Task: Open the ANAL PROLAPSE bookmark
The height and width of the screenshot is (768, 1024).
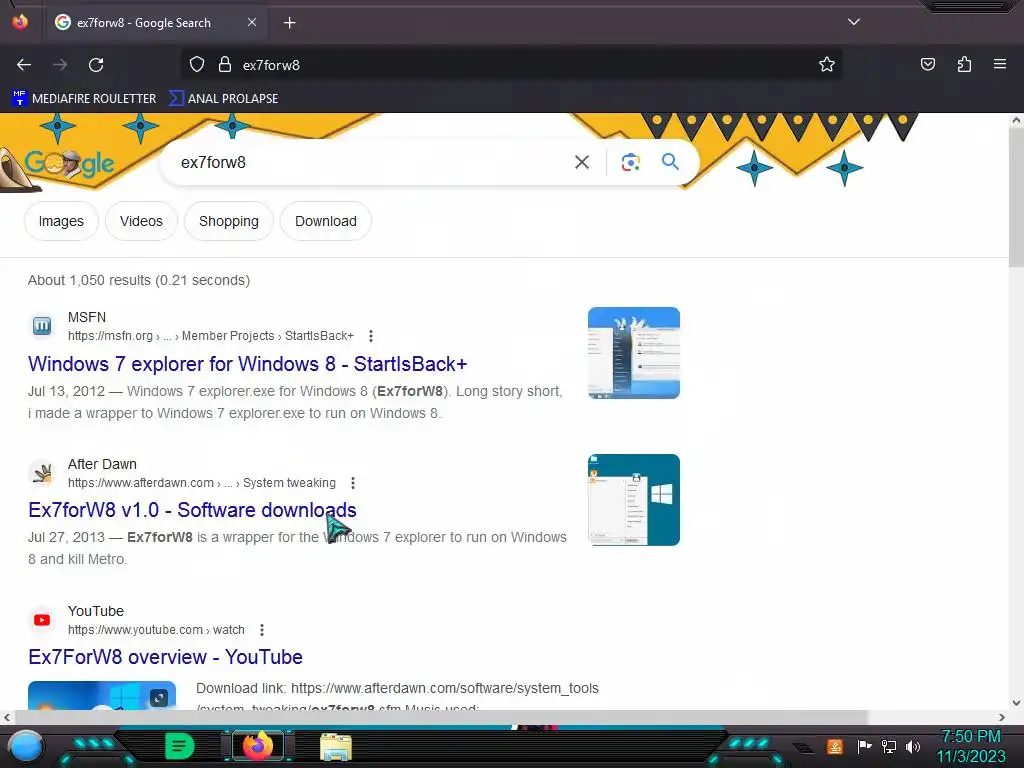Action: (223, 98)
